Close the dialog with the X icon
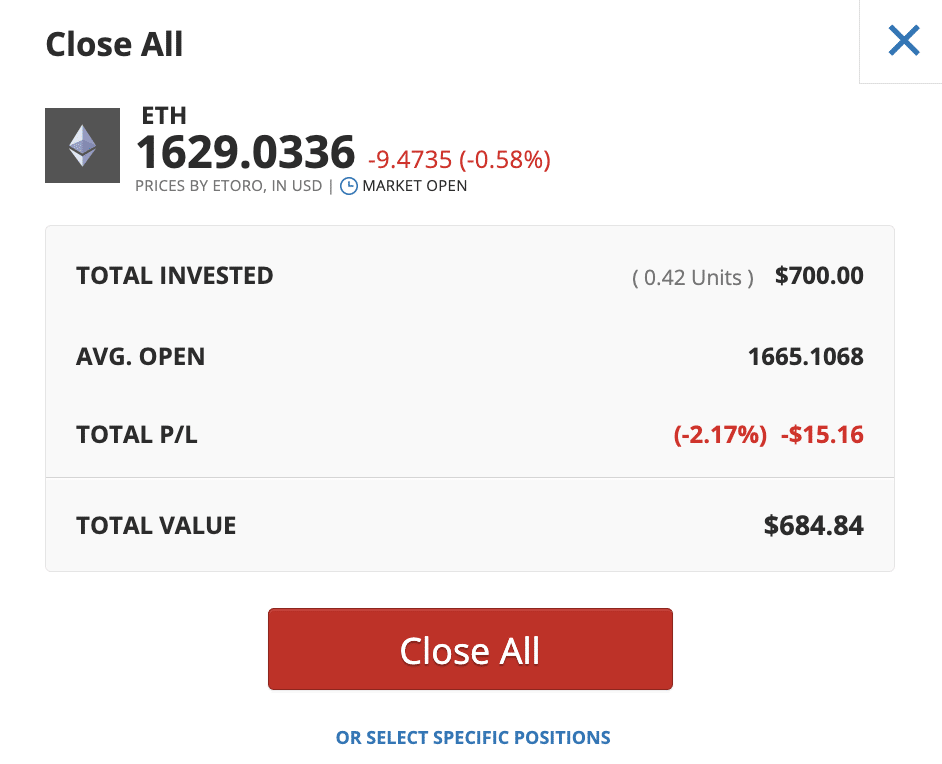The height and width of the screenshot is (764, 942). pyautogui.click(x=904, y=40)
